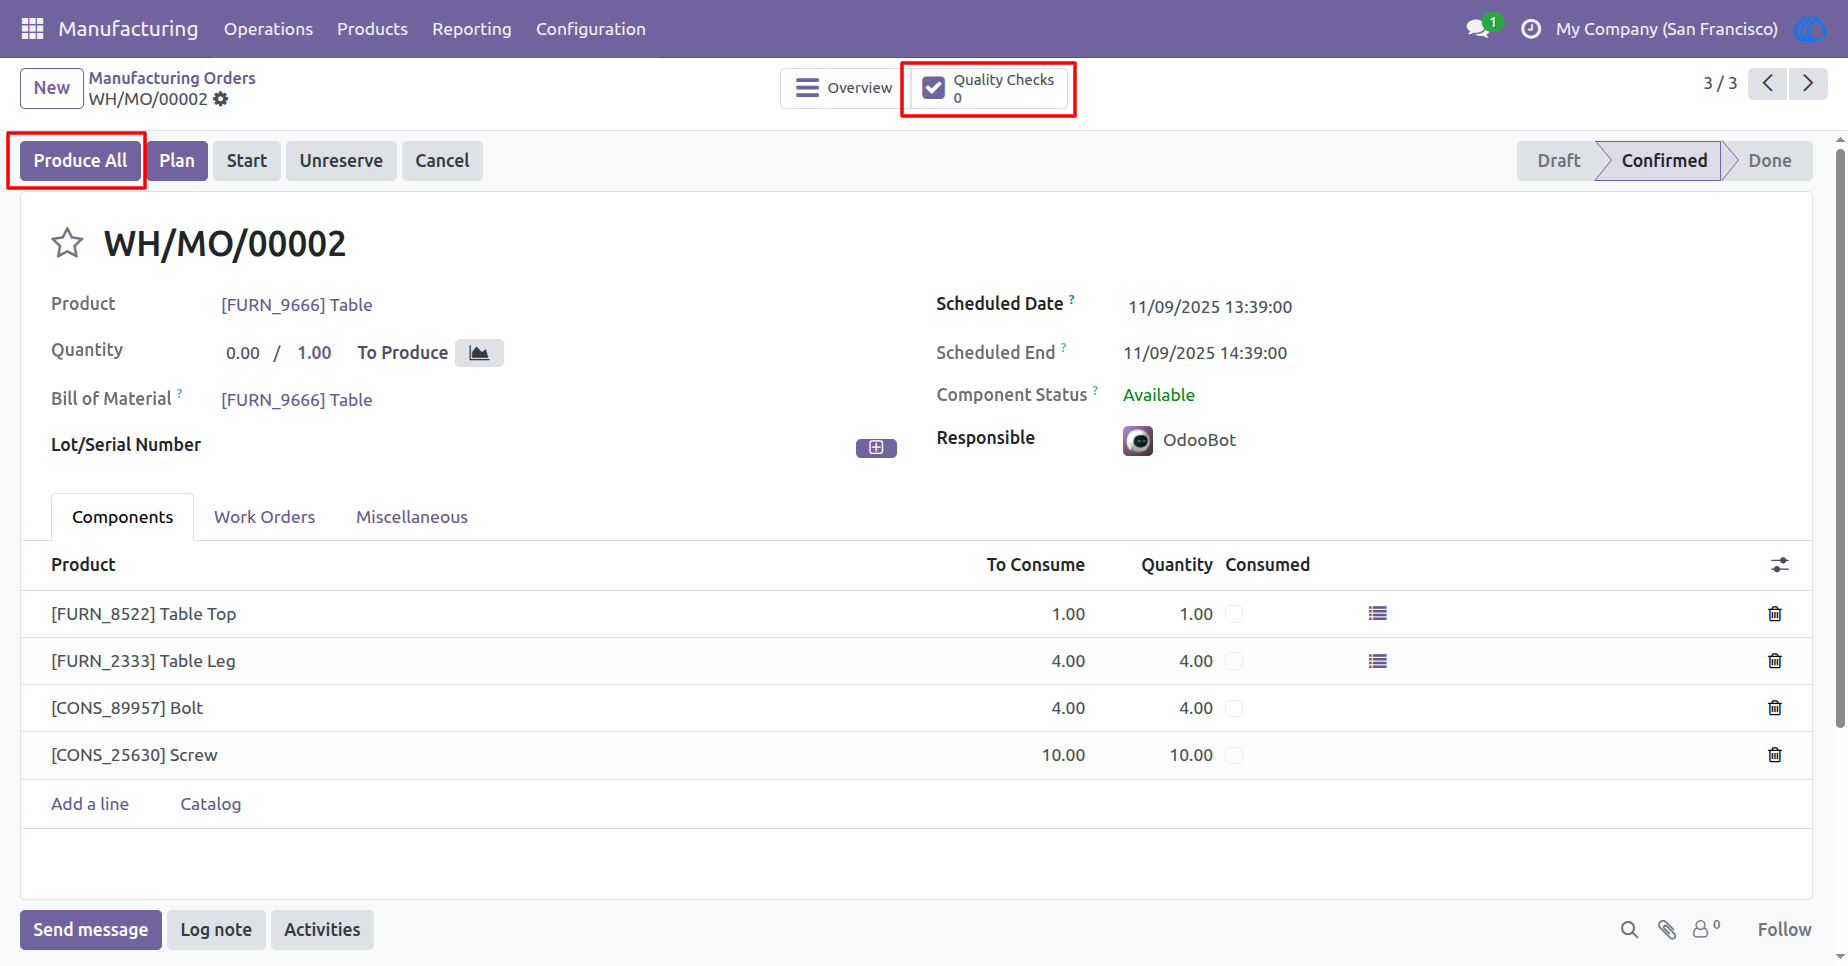The width and height of the screenshot is (1848, 966).
Task: Open the activities clock icon
Action: 1530,29
